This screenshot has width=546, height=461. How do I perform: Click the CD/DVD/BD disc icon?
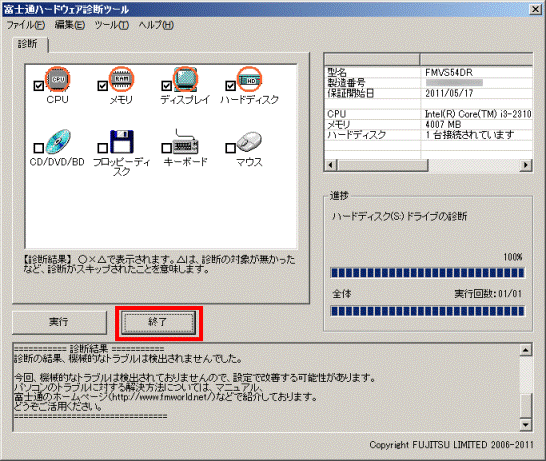point(58,142)
